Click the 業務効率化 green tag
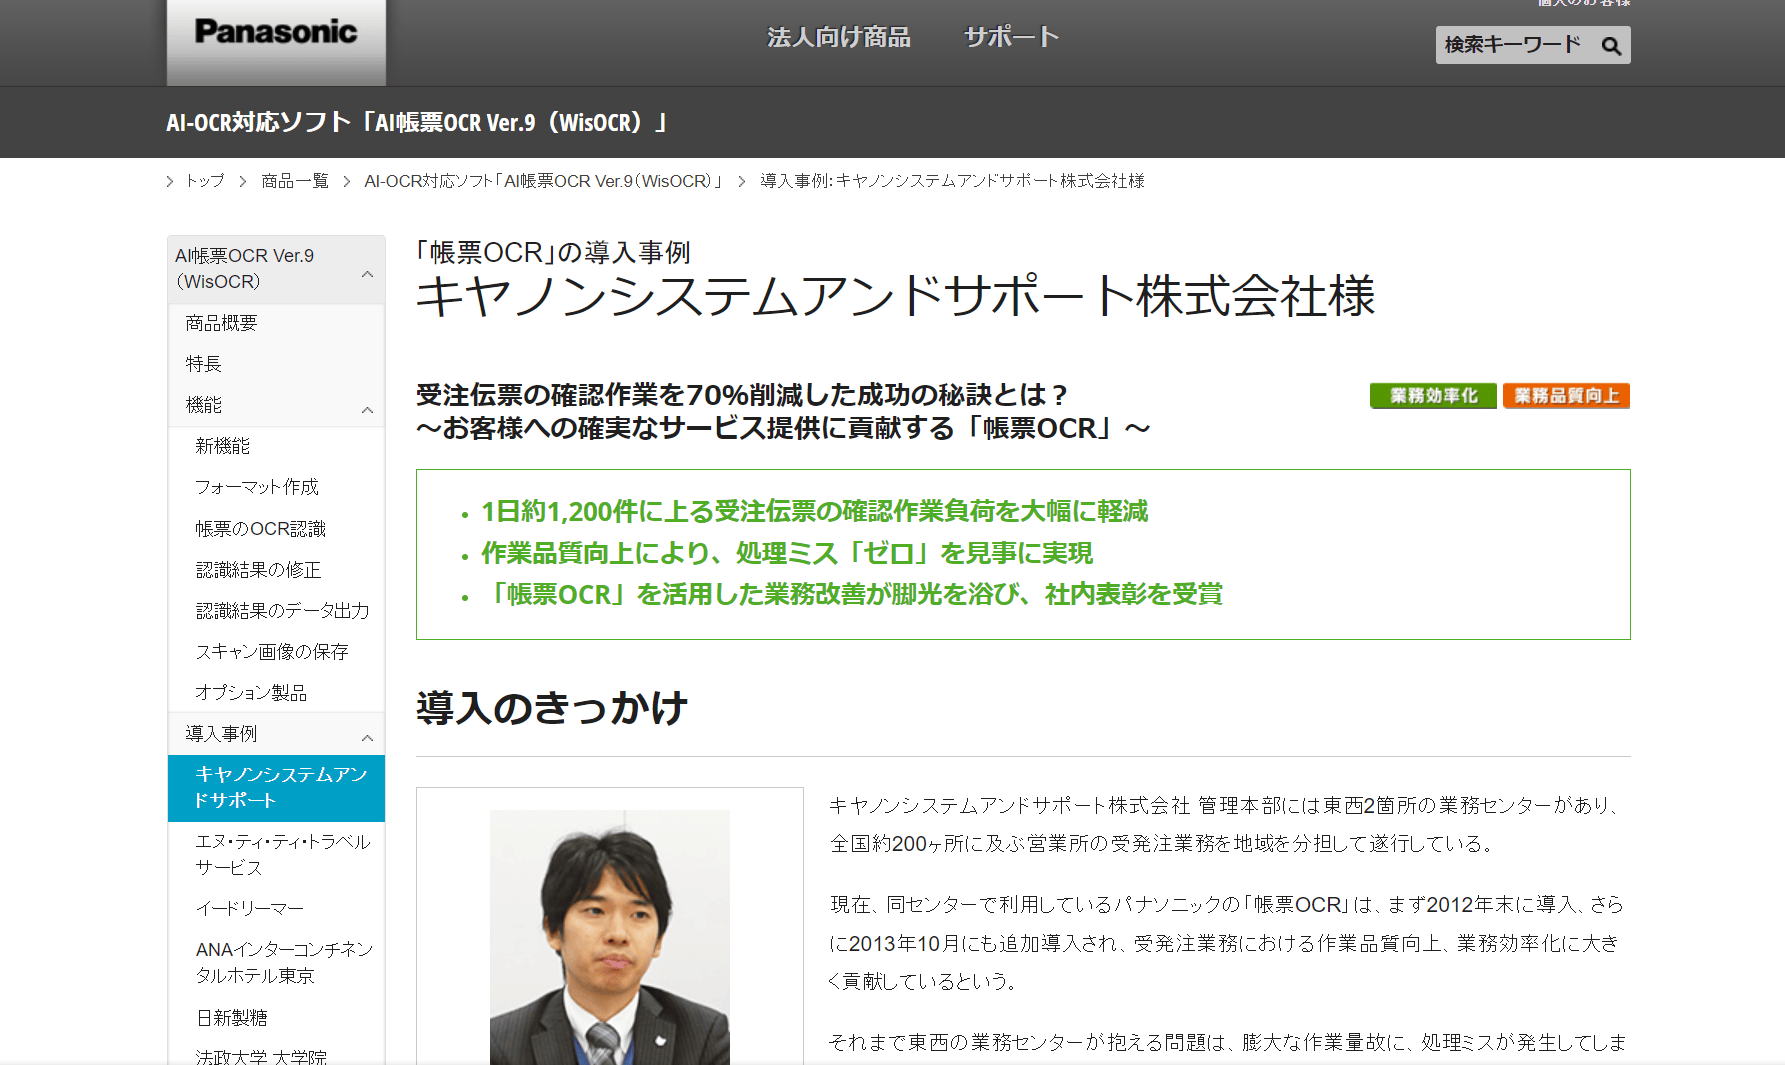 pyautogui.click(x=1433, y=396)
